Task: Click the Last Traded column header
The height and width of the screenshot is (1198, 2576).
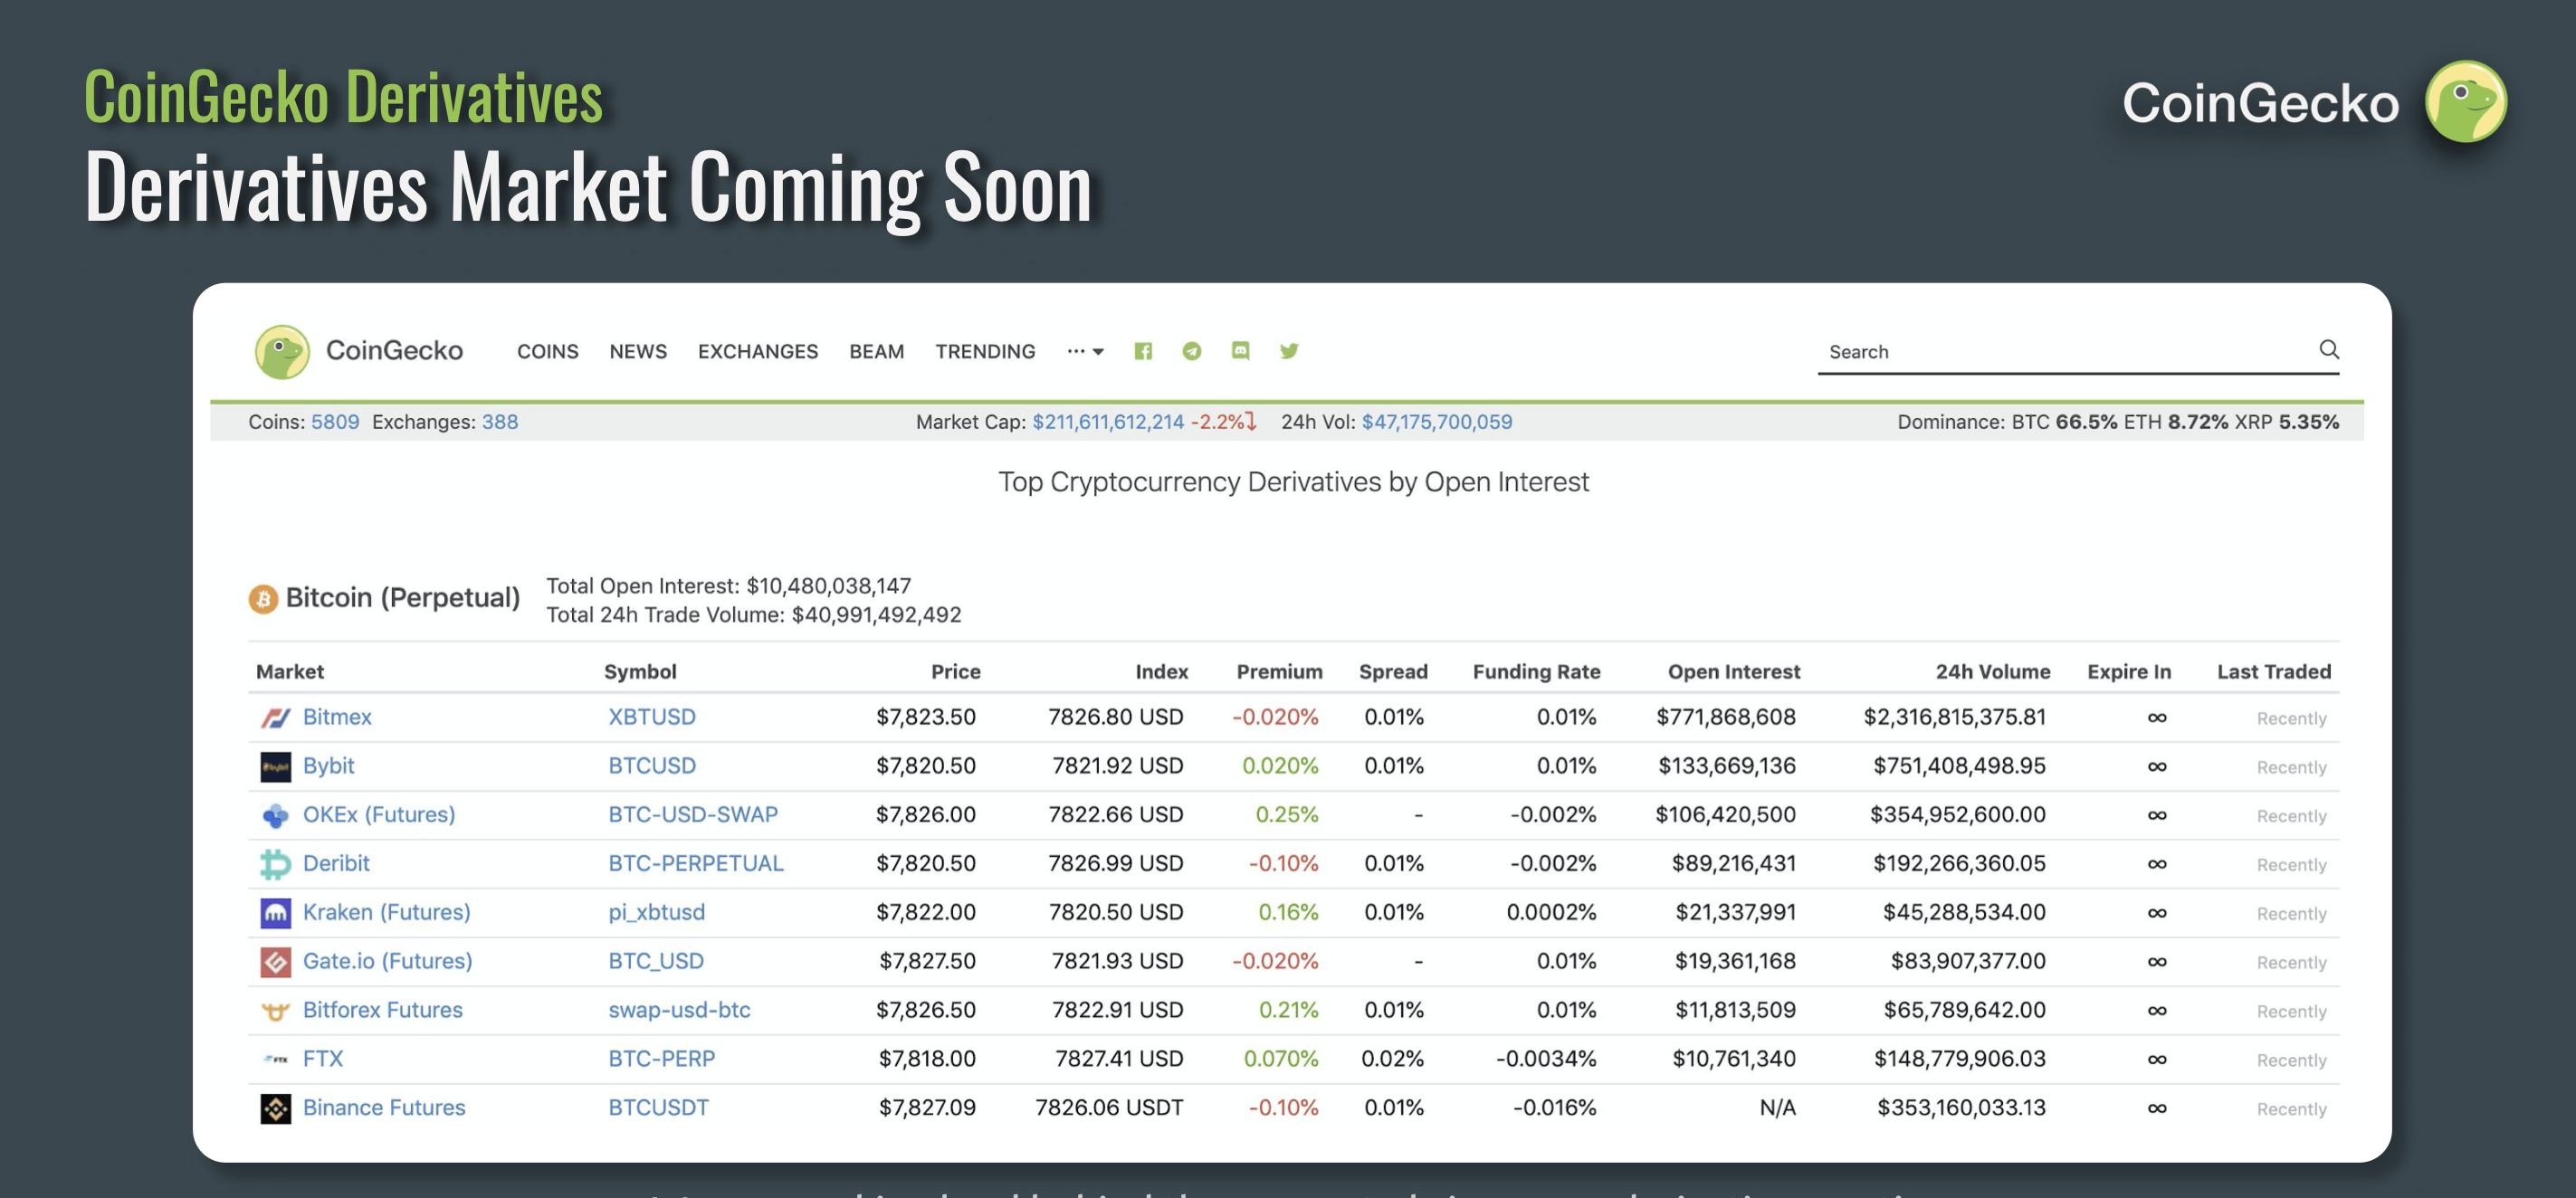Action: pyautogui.click(x=2274, y=672)
